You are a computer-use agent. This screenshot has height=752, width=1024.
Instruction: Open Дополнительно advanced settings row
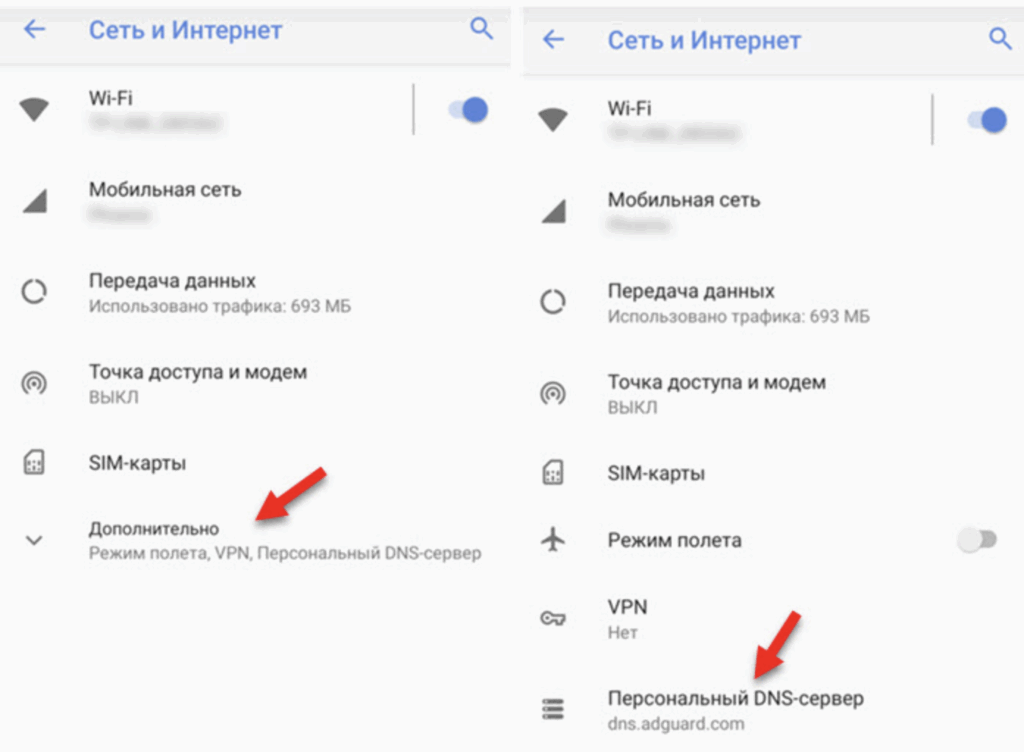256,540
